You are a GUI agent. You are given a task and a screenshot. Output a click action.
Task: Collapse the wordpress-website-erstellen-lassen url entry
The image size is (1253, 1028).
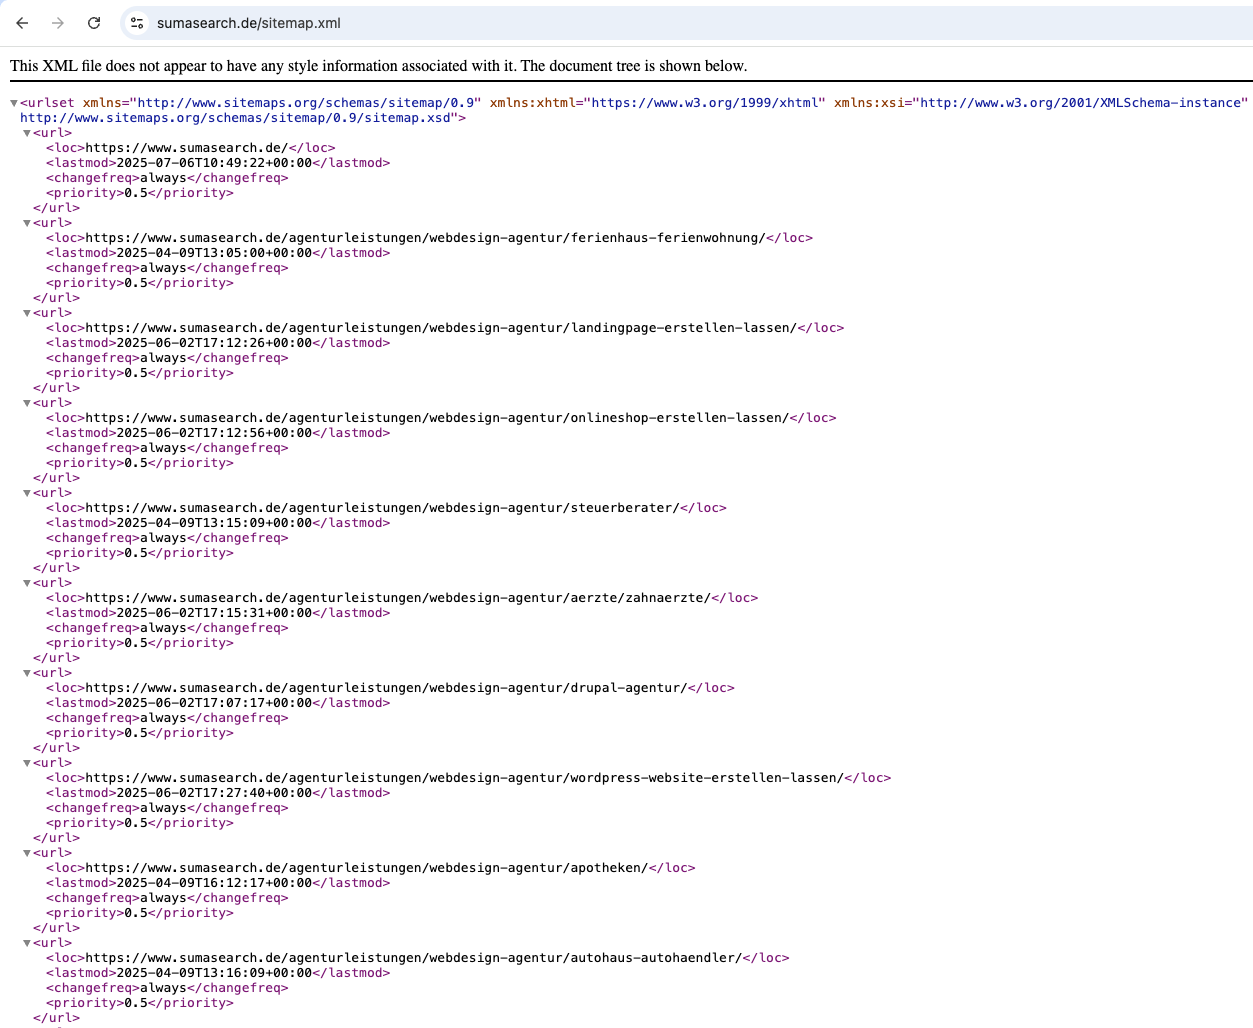click(x=27, y=762)
